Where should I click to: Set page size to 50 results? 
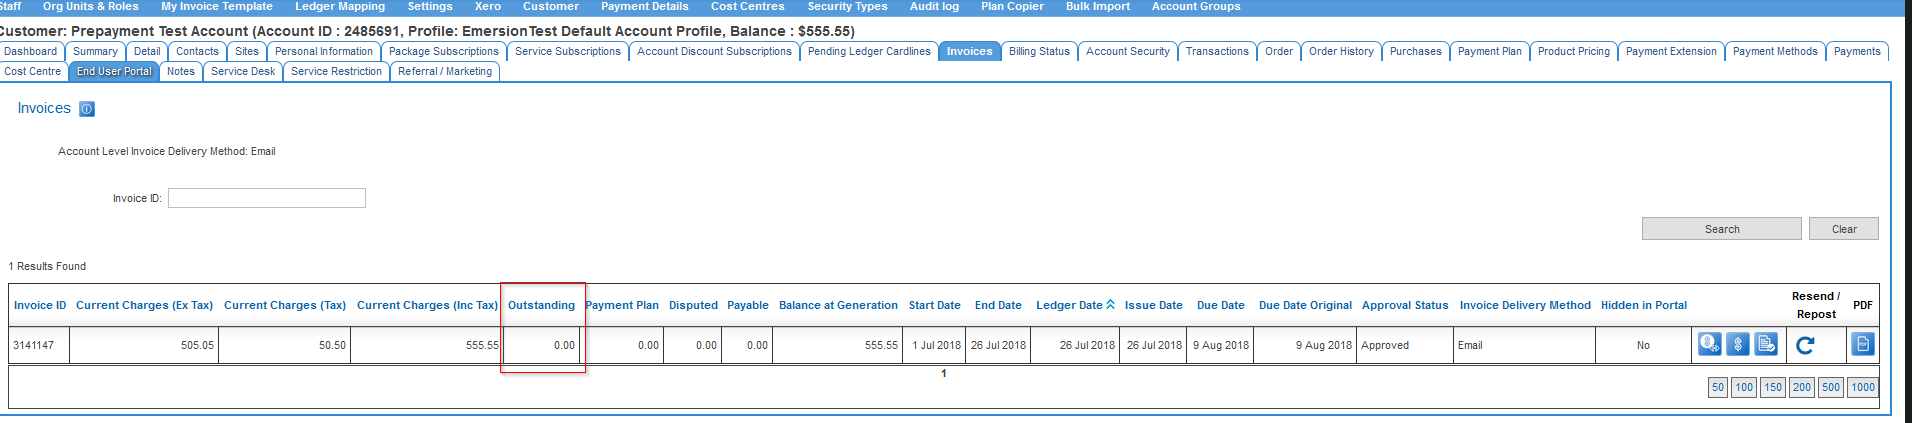1717,388
